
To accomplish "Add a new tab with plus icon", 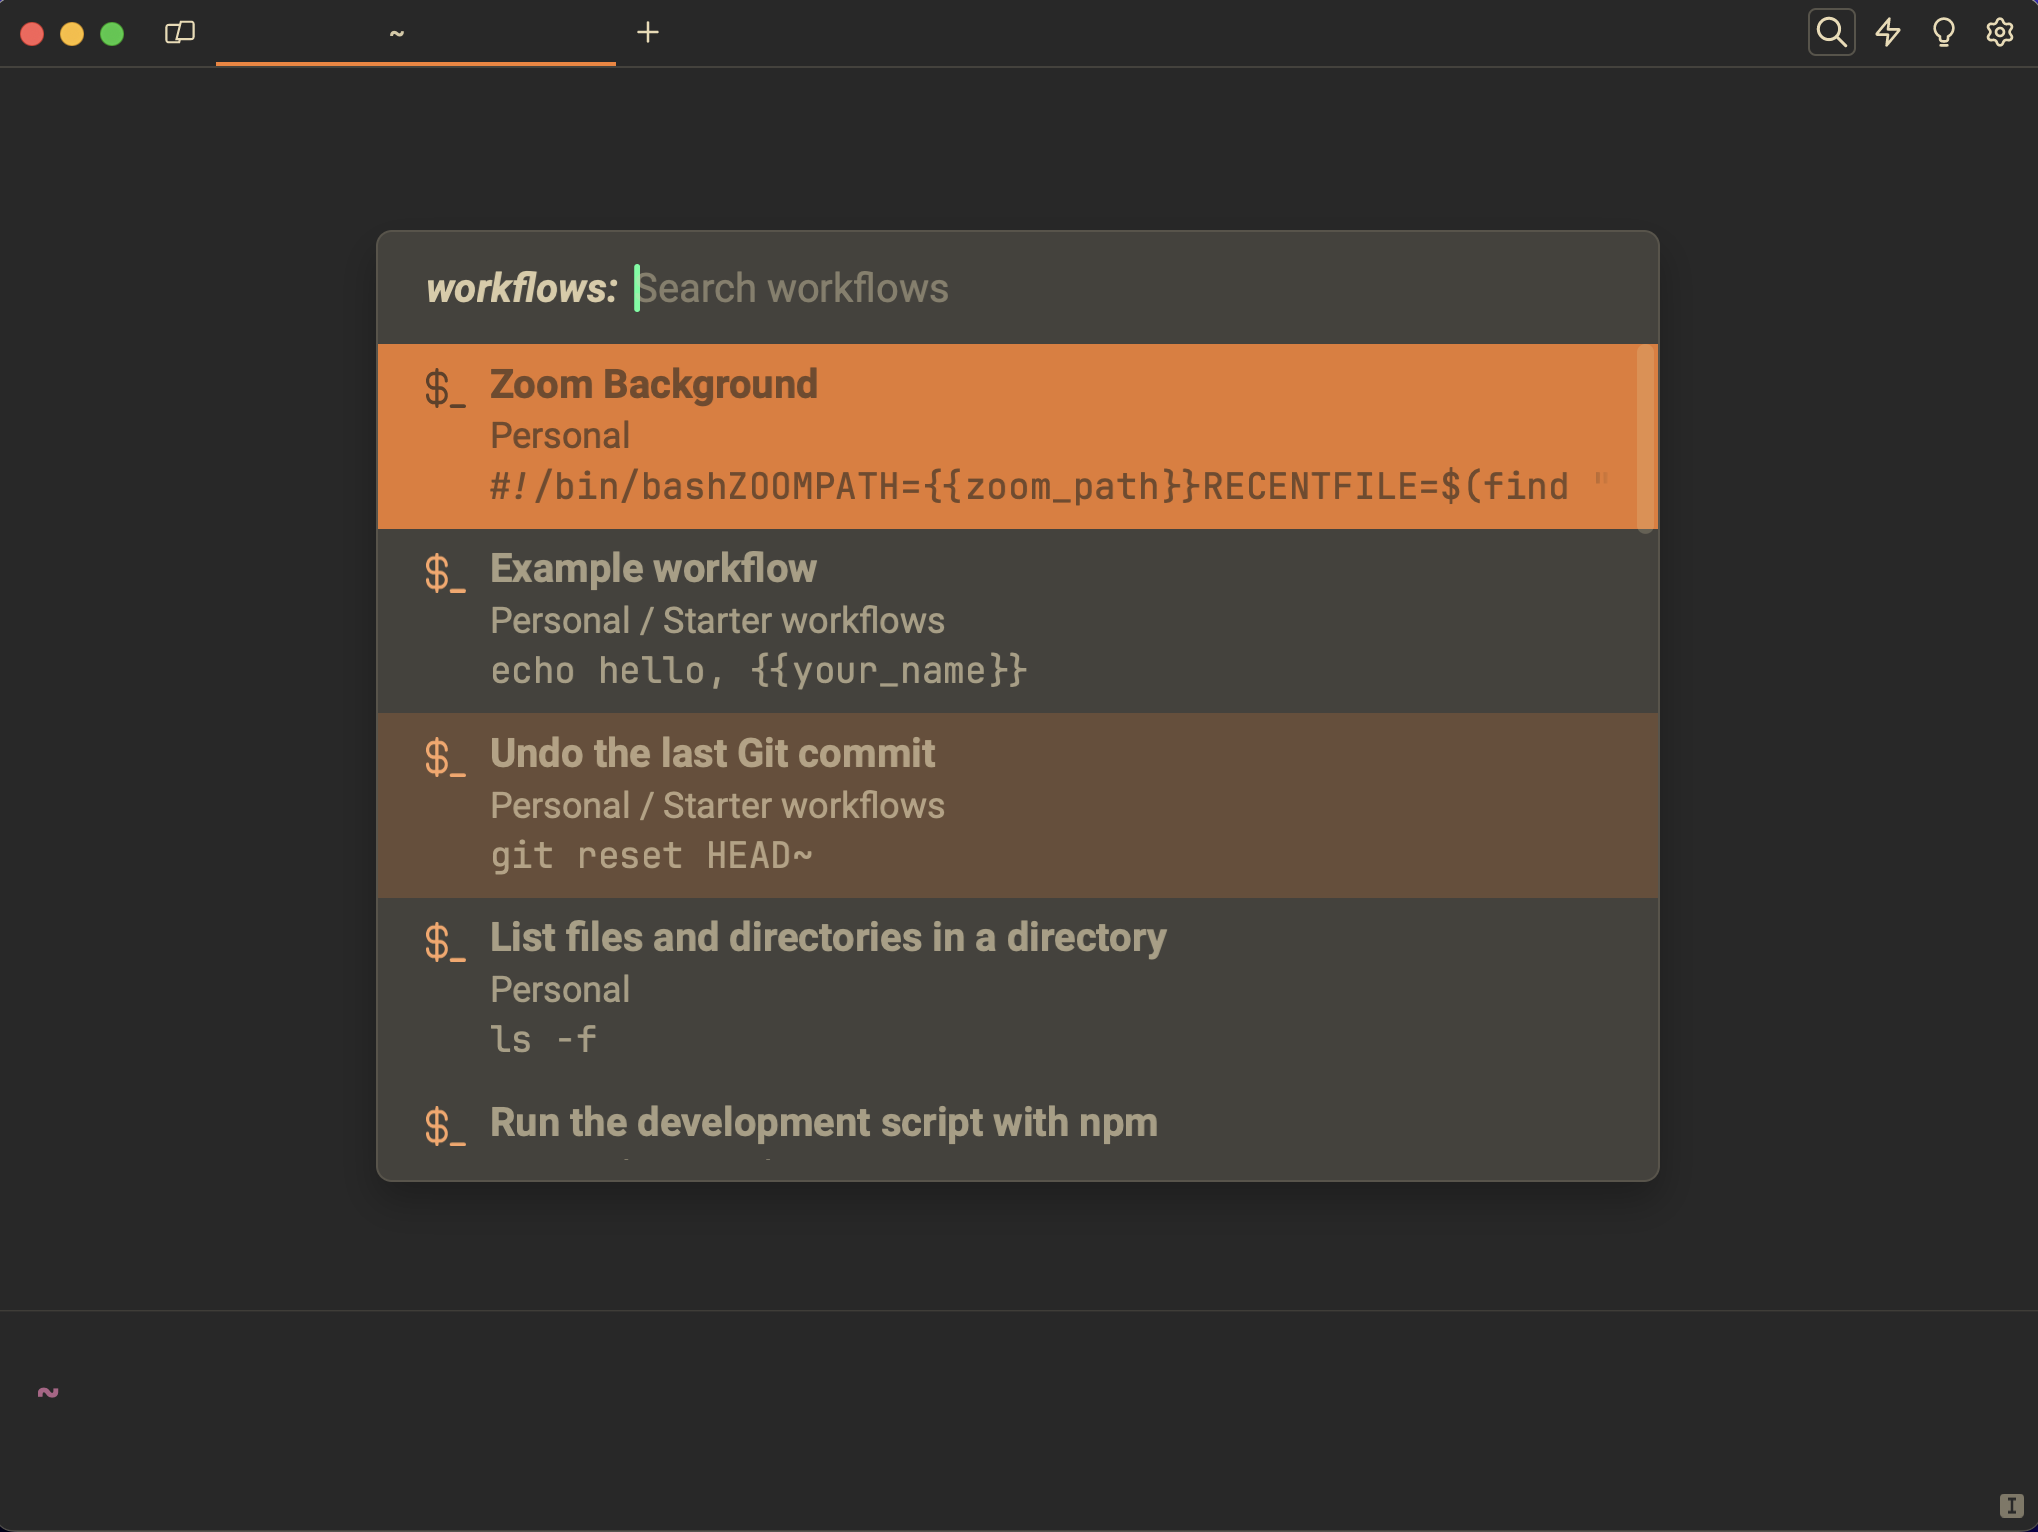I will 647,33.
